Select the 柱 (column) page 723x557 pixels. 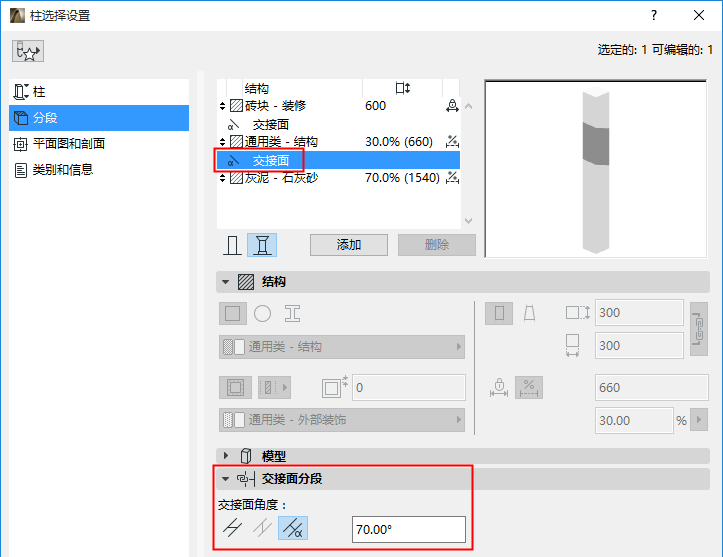pyautogui.click(x=99, y=92)
